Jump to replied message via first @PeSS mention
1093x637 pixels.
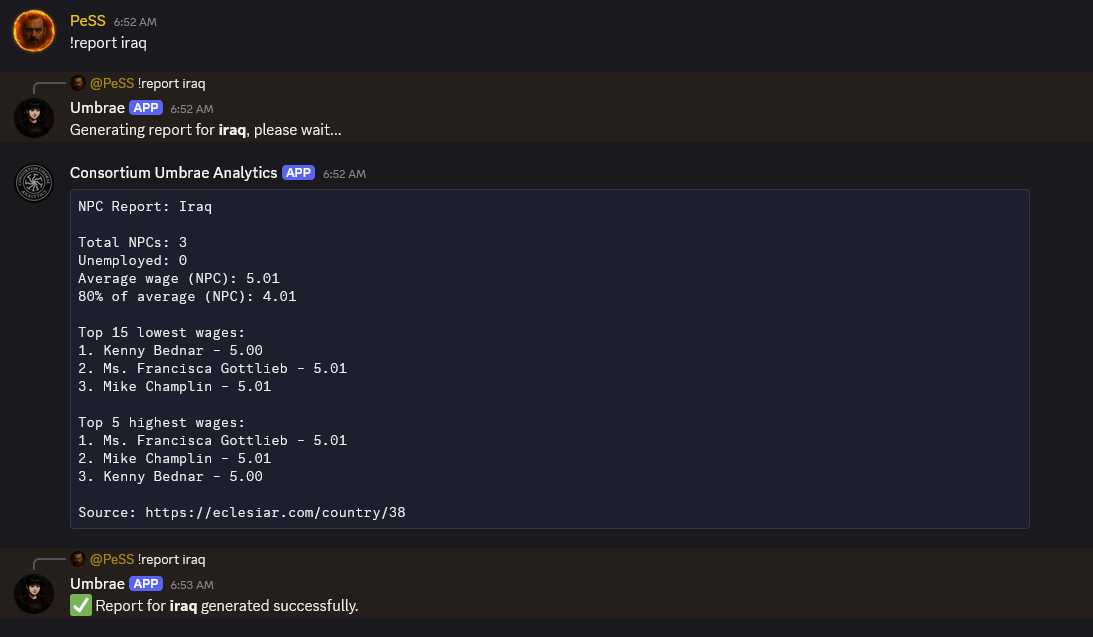(112, 84)
